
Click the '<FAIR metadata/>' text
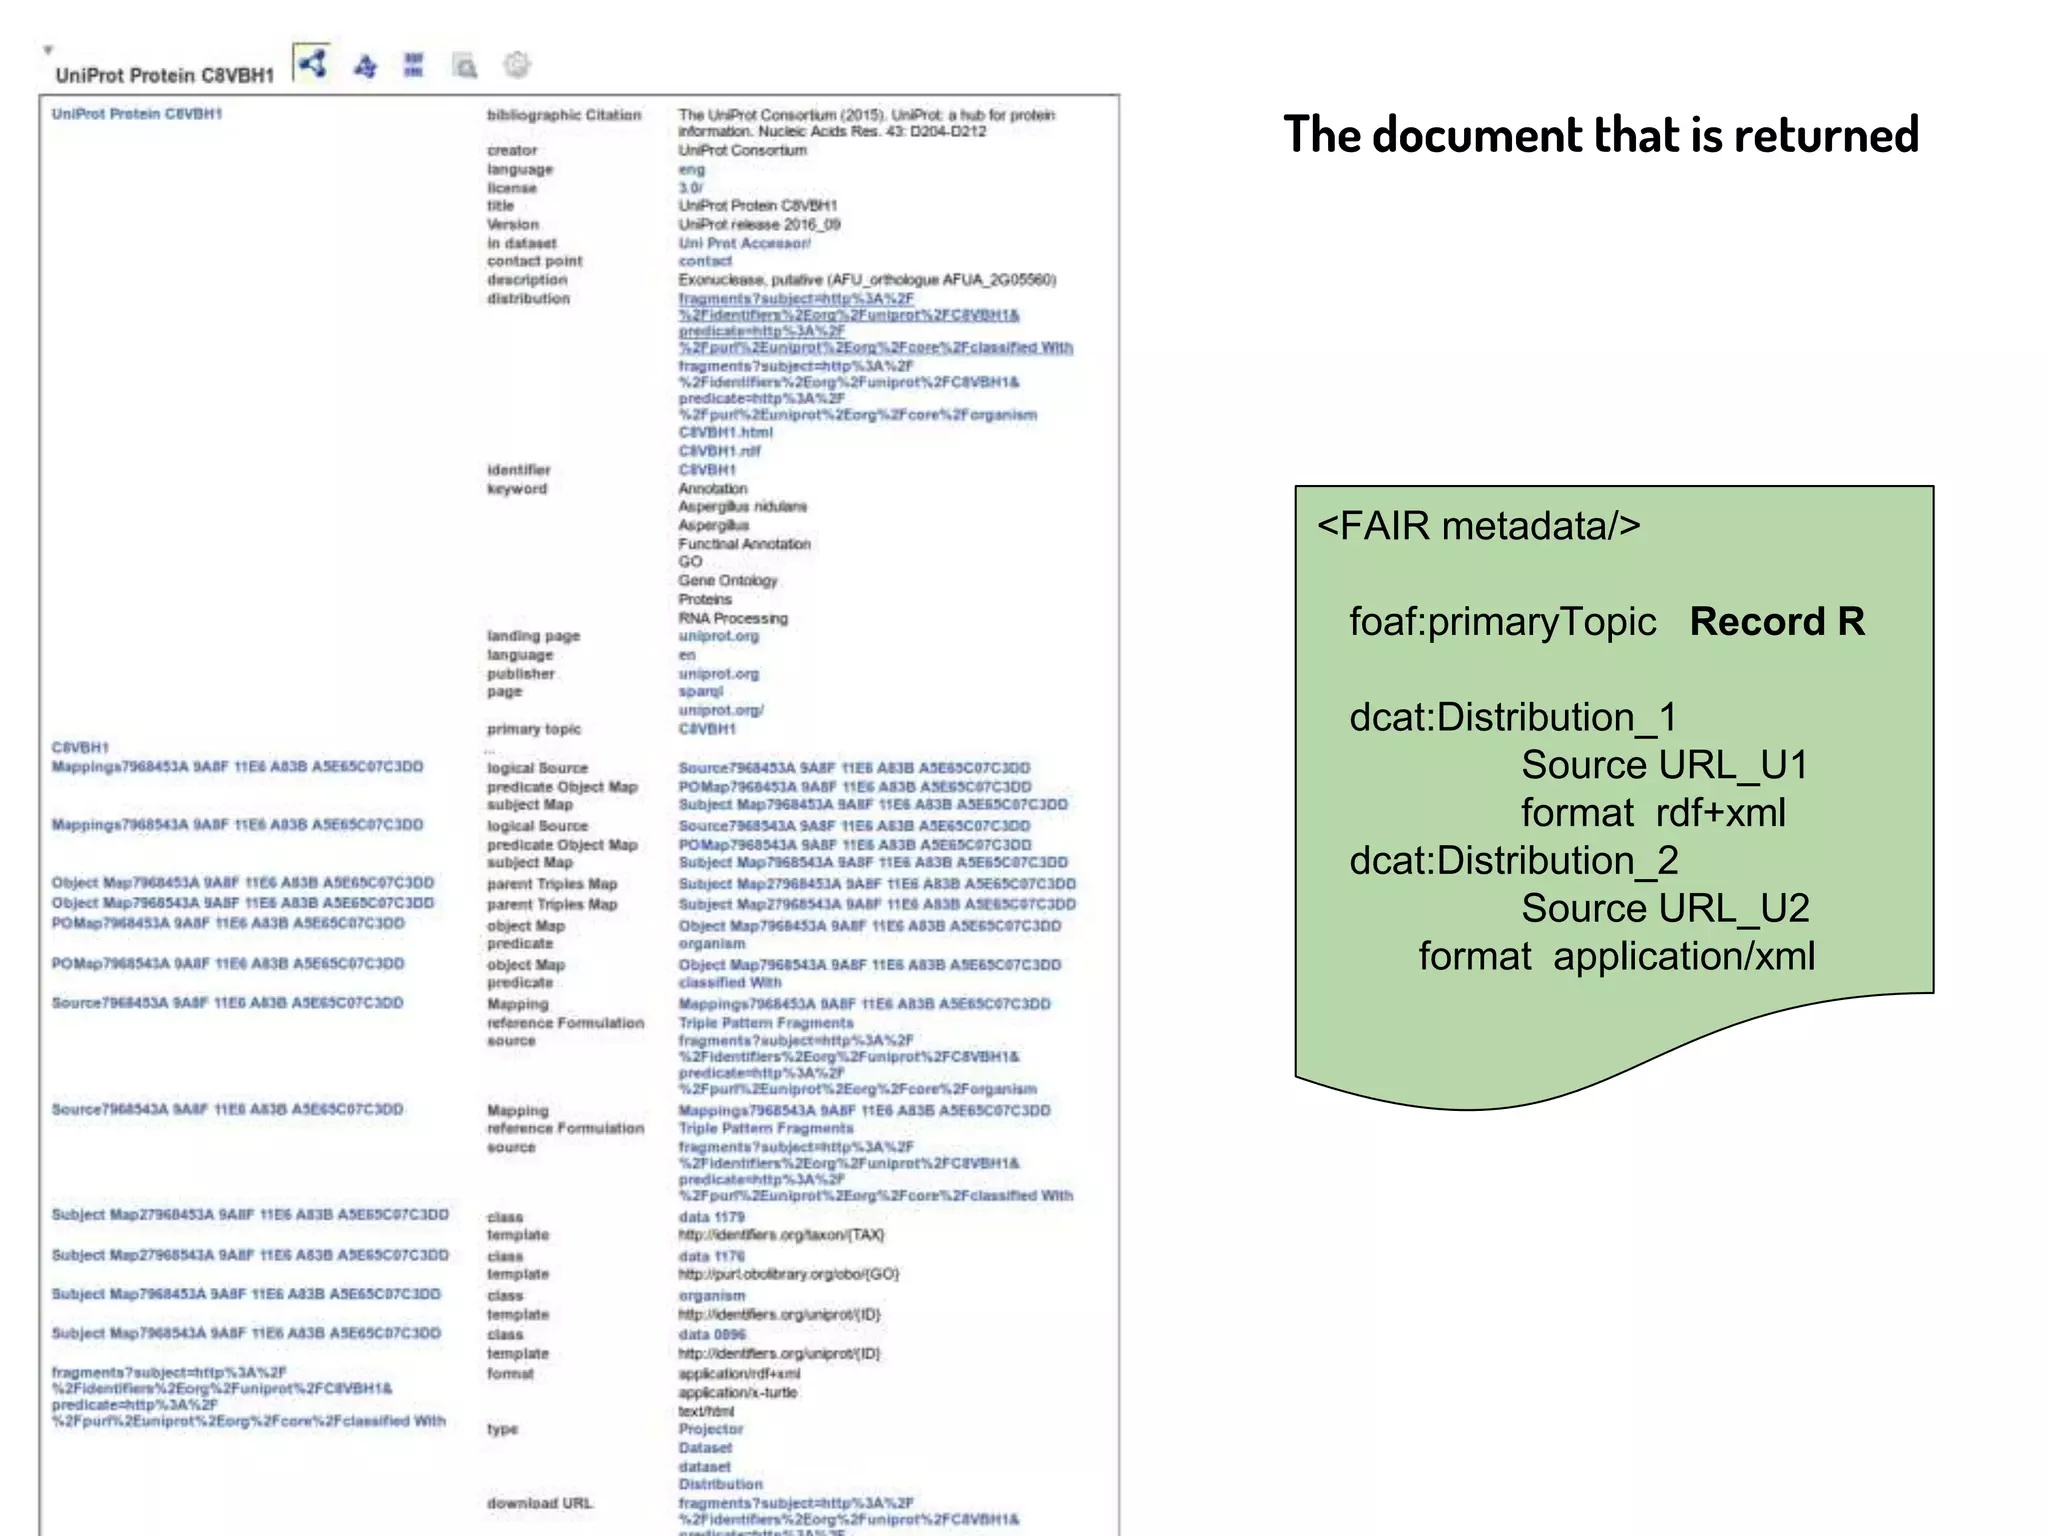1479,526
